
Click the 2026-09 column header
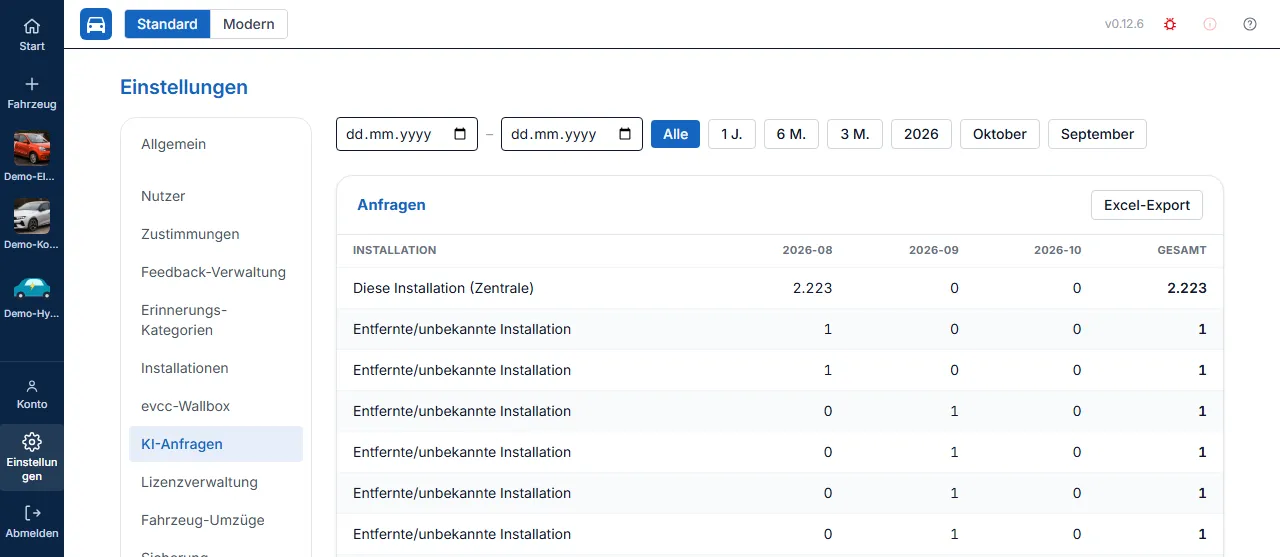tap(934, 250)
